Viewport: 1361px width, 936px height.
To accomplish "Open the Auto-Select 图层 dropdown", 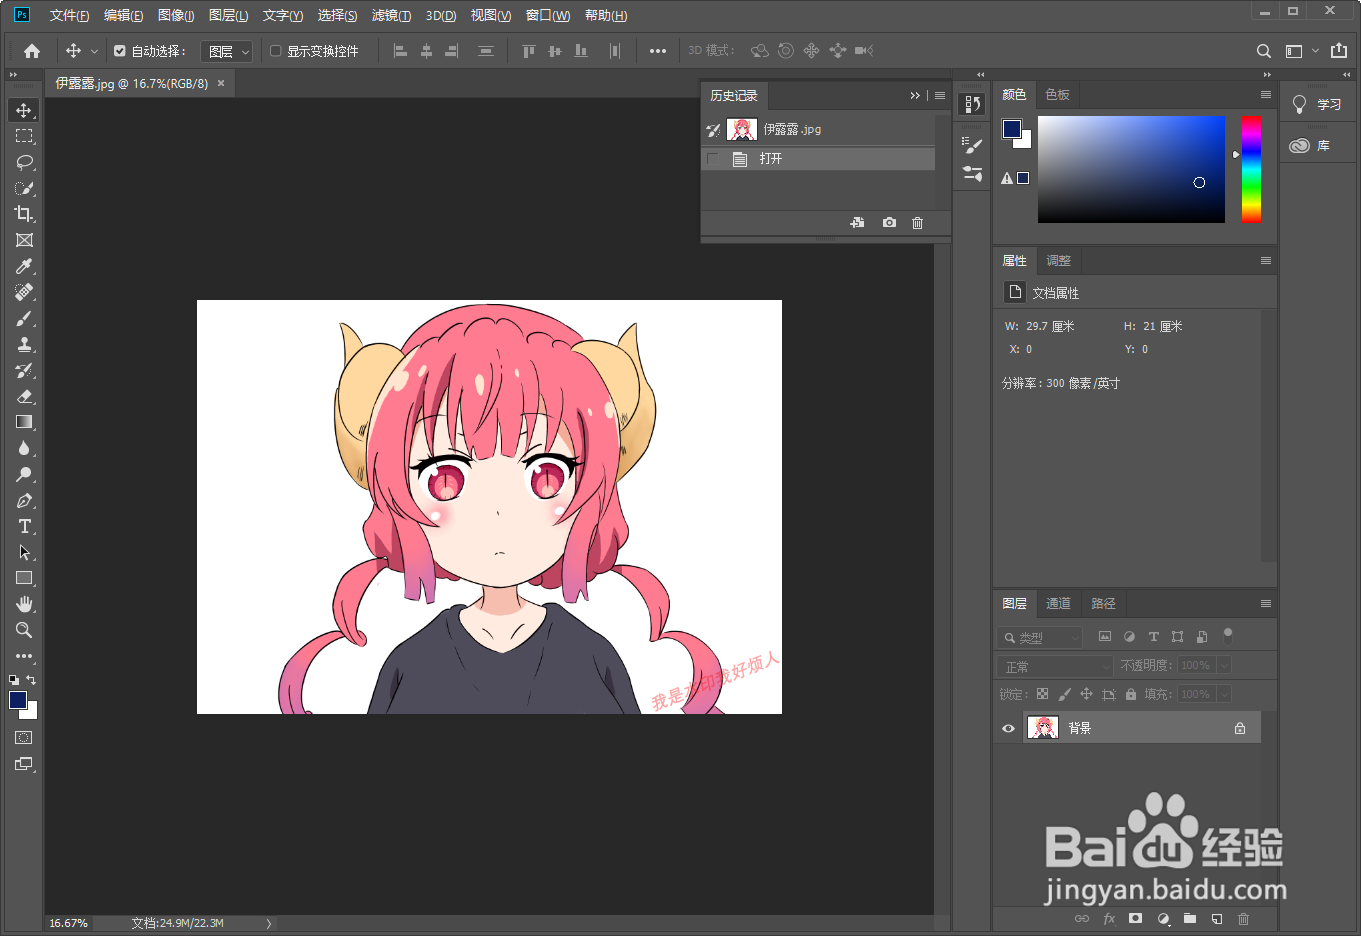I will coord(227,51).
